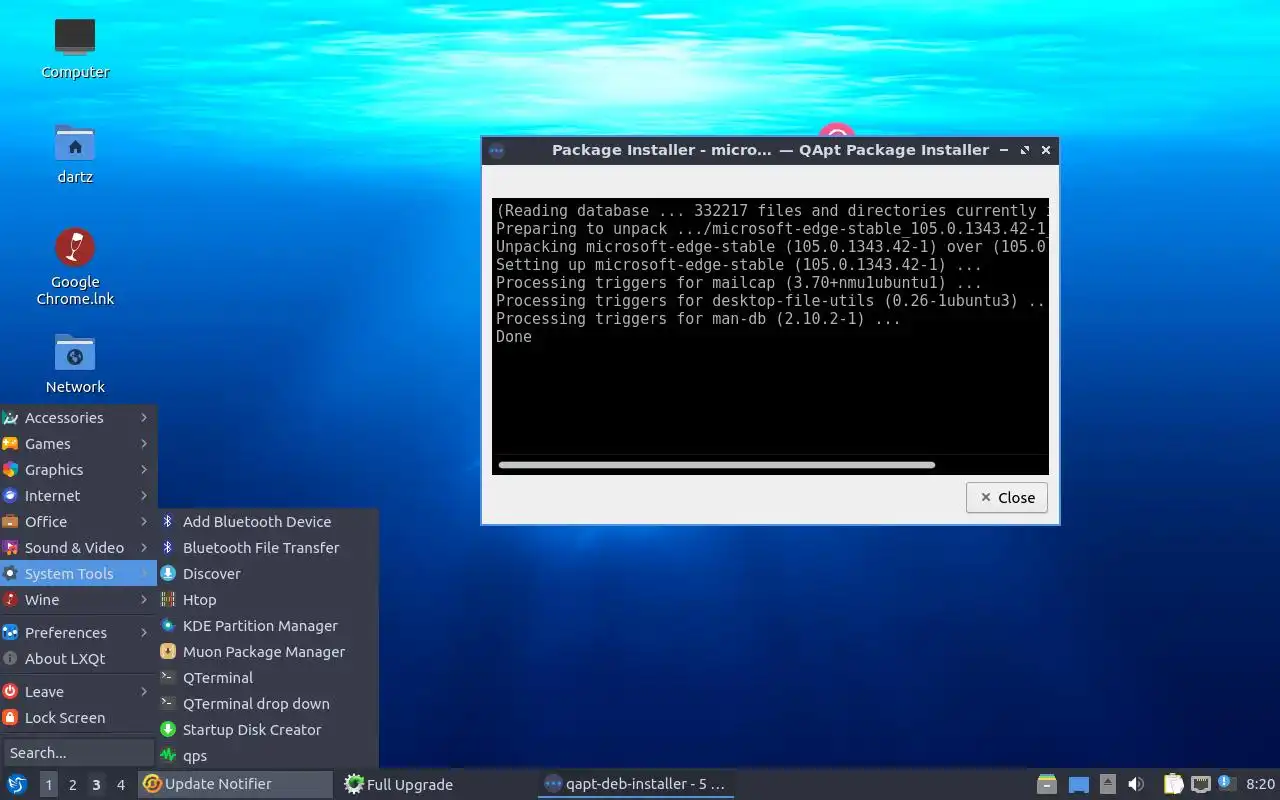Open QTerminal from System Tools
1280x800 pixels.
268,677
